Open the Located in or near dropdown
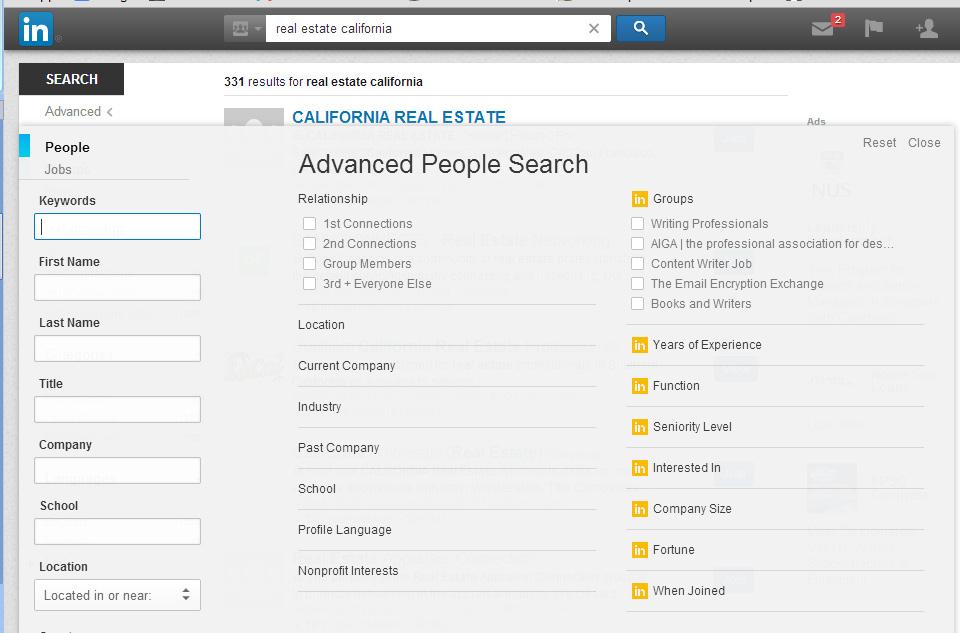 [x=118, y=595]
